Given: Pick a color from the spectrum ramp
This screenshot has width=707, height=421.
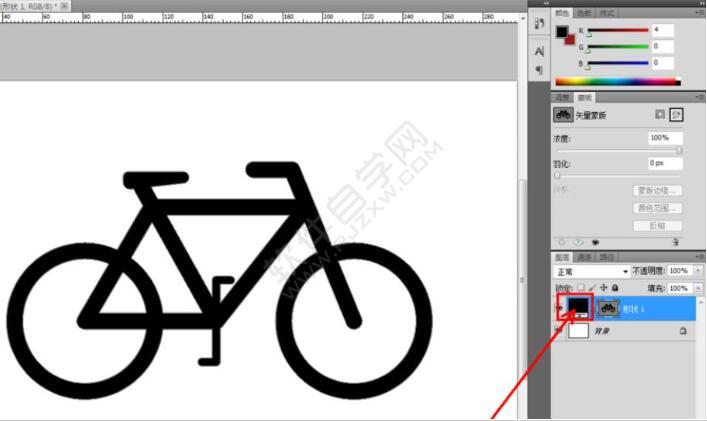Looking at the screenshot, I should pyautogui.click(x=618, y=82).
